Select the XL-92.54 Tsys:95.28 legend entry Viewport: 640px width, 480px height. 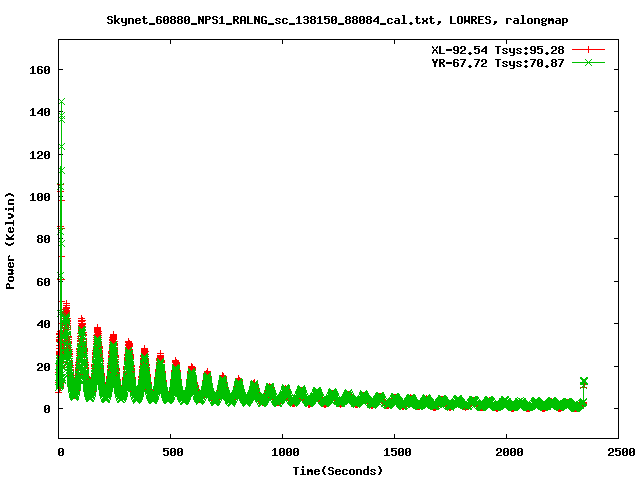pos(498,50)
